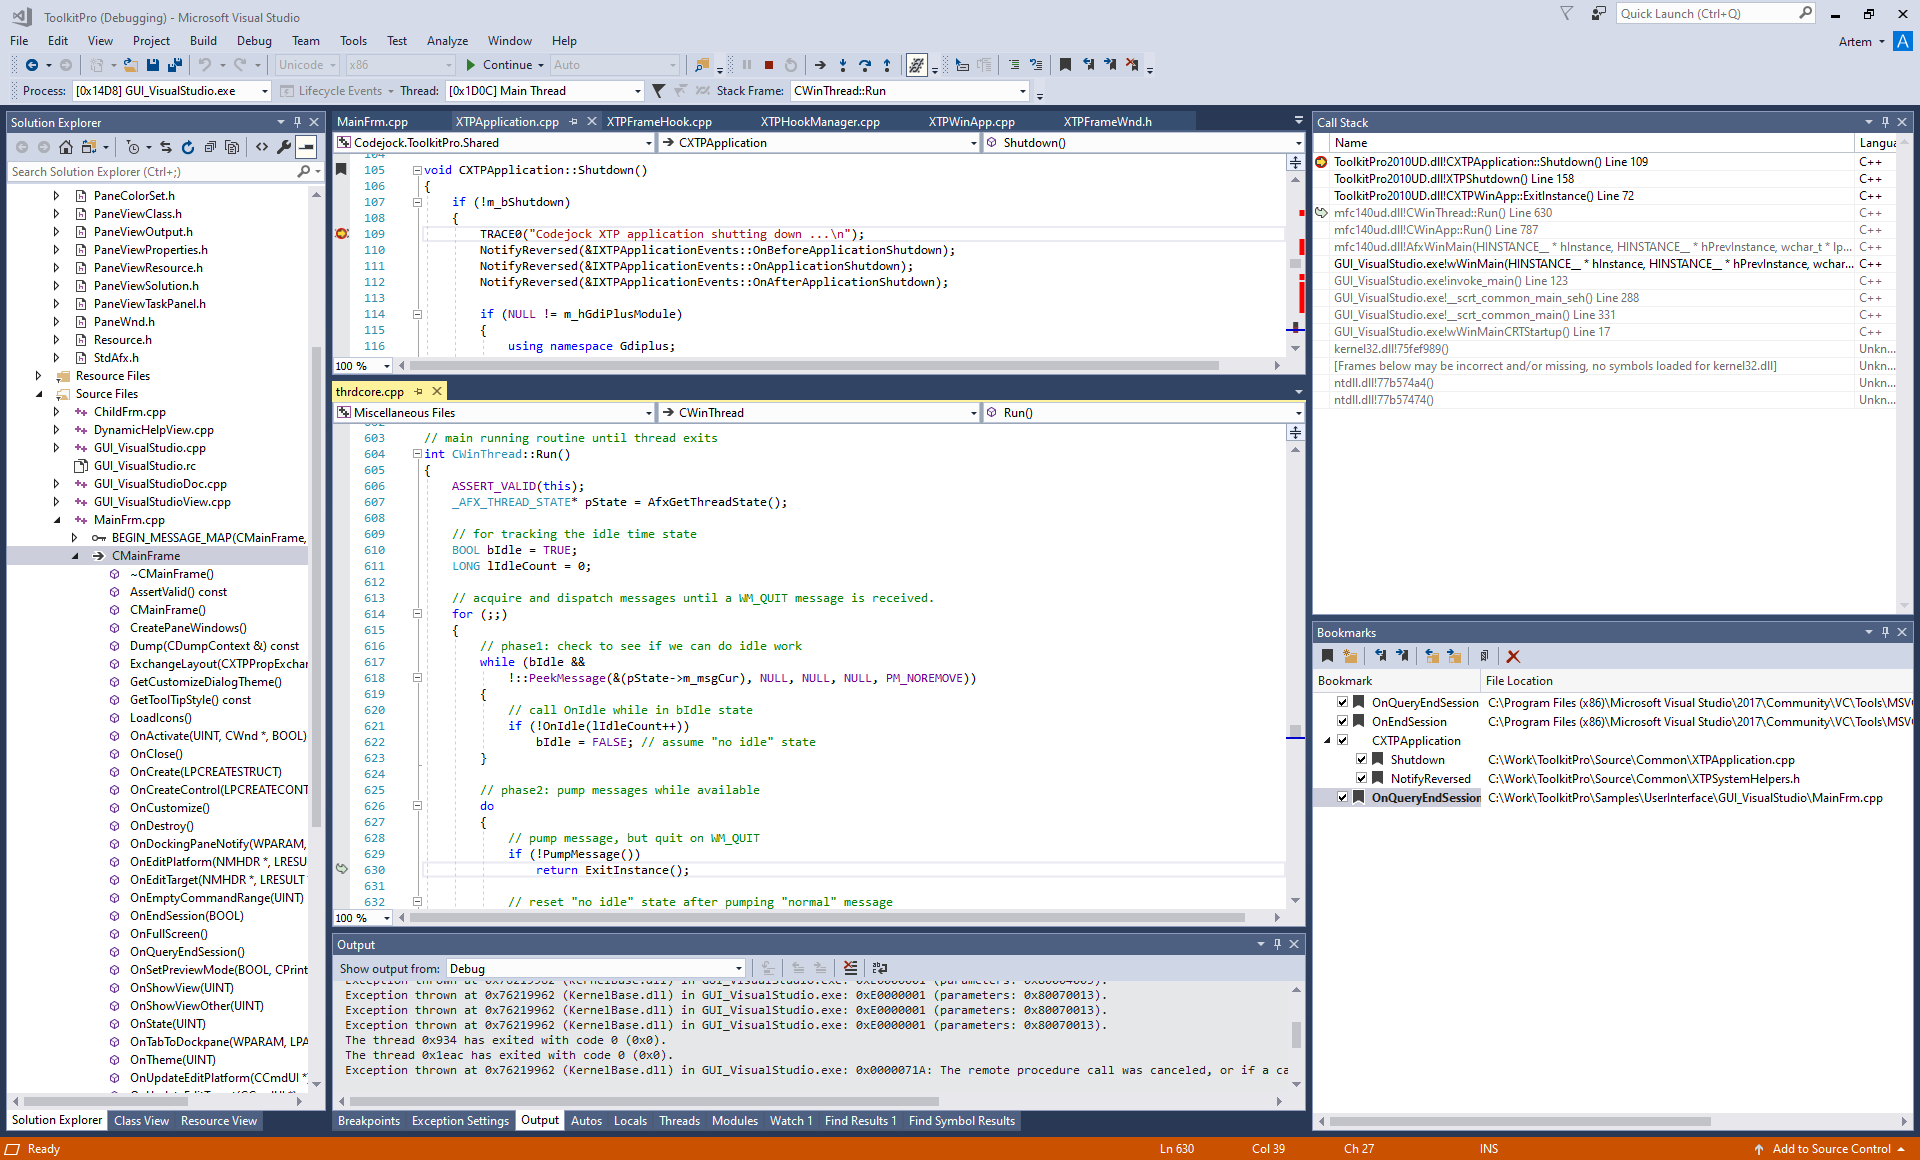Screen dimensions: 1920x1160
Task: Clear all bookmarks icon in main toolbar
Action: pos(1132,65)
